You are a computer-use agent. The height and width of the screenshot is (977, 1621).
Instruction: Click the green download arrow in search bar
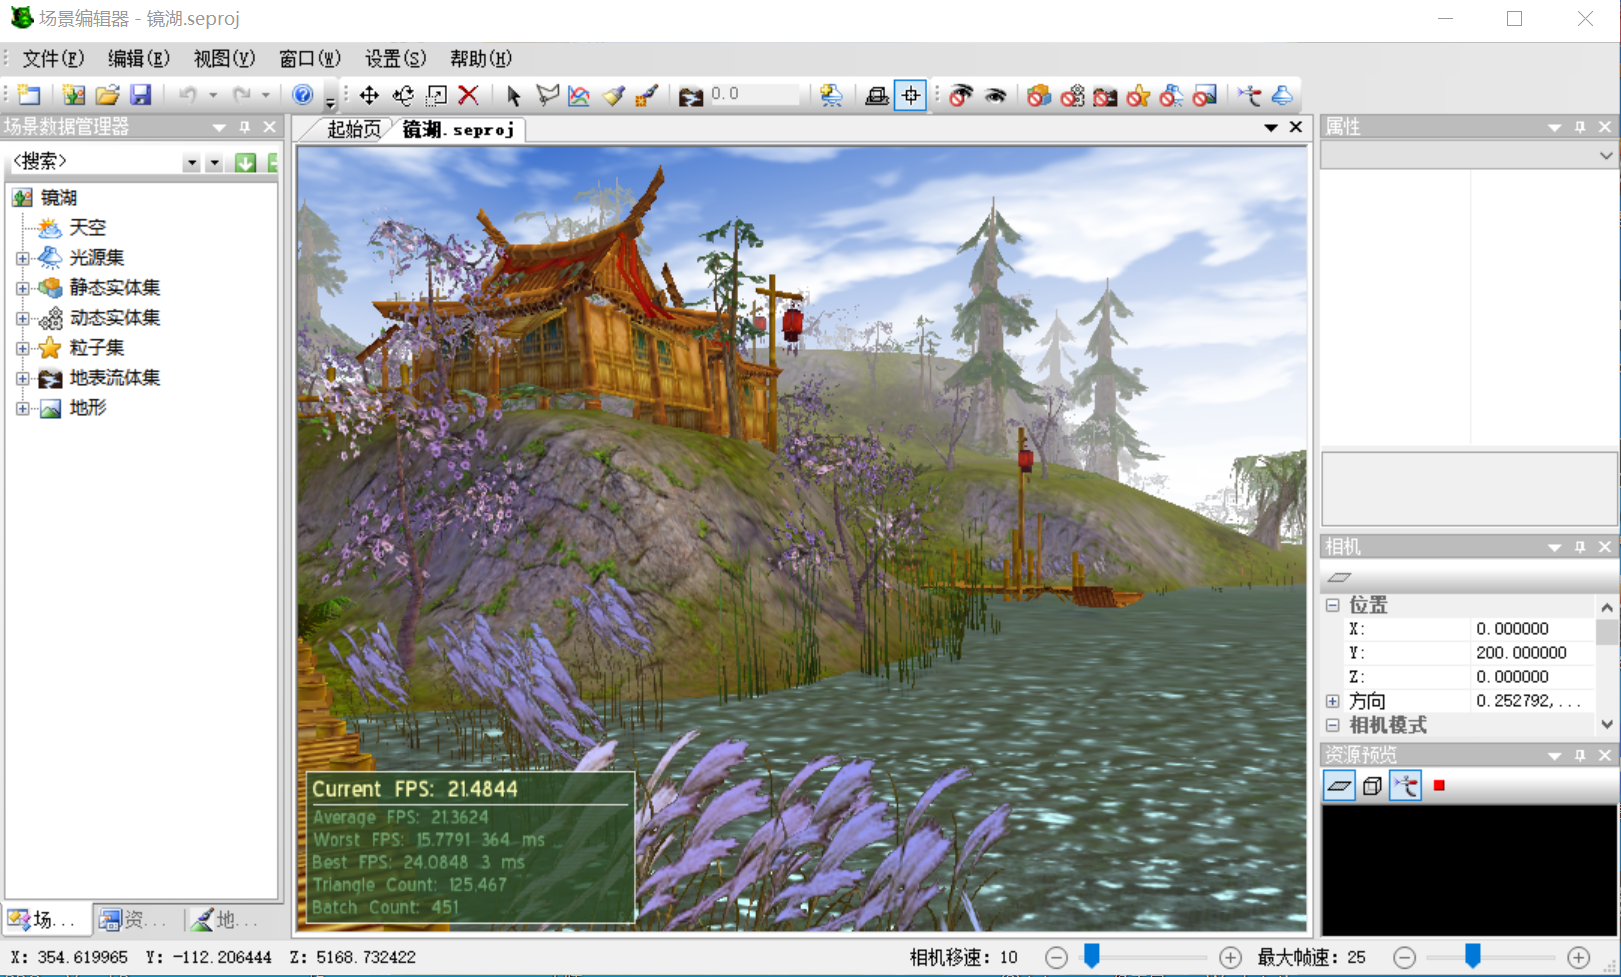(245, 162)
